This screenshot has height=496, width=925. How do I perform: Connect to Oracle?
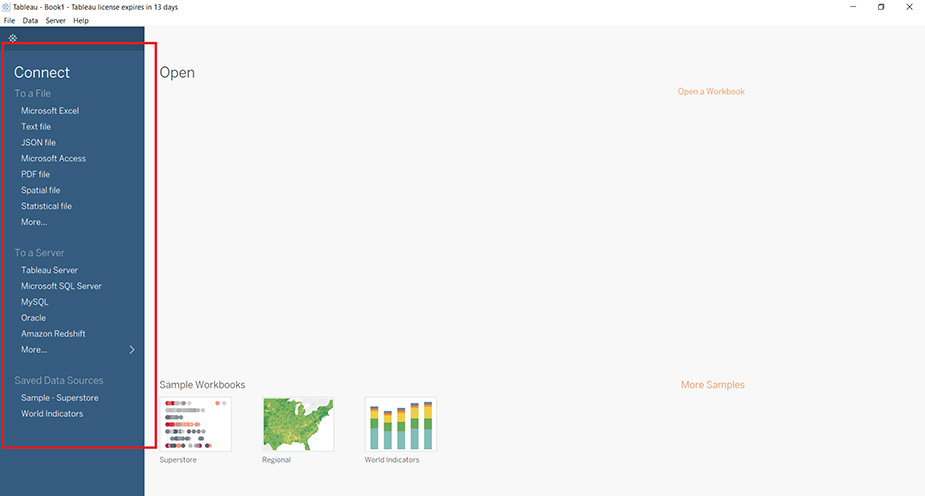click(x=34, y=318)
